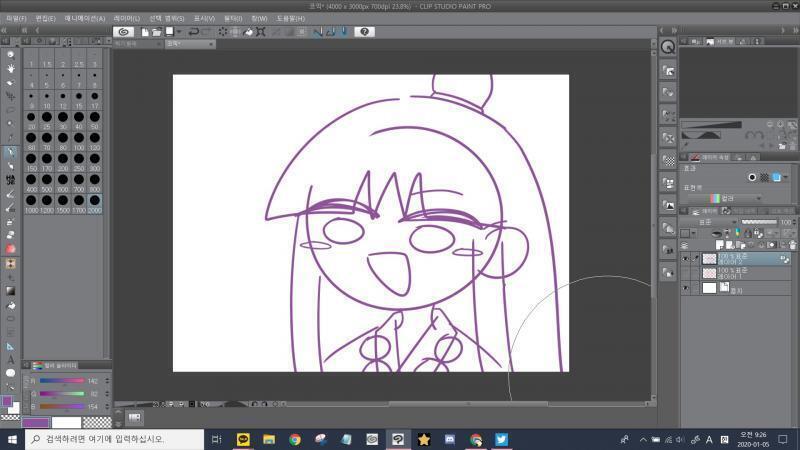Screen dimensions: 800x450
Task: Toggle Snap to Special Ruler
Action: coord(331,32)
